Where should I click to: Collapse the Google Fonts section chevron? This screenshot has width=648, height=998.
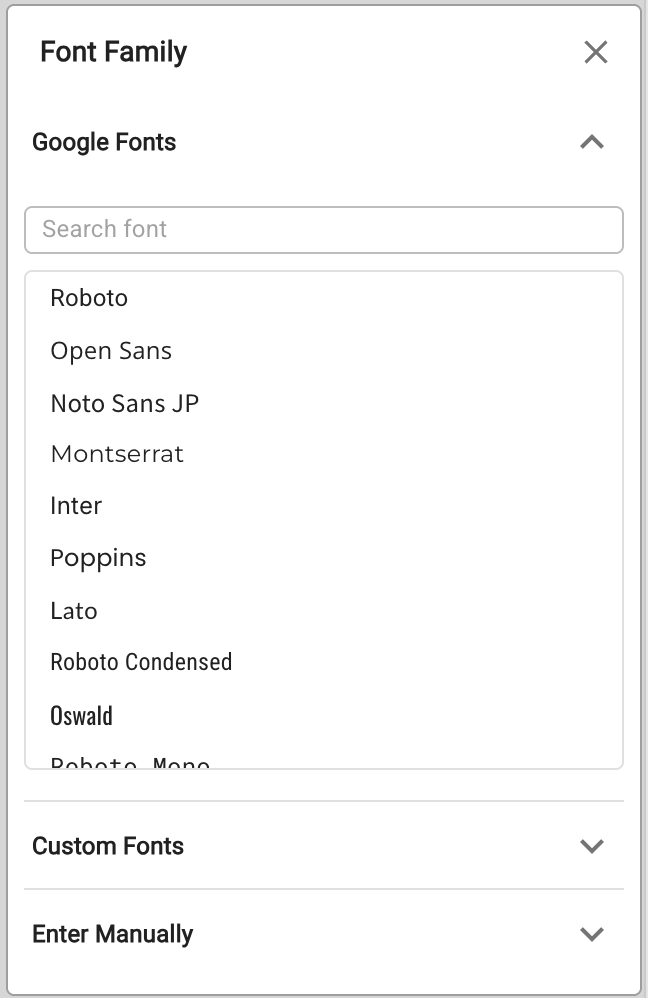pos(592,142)
